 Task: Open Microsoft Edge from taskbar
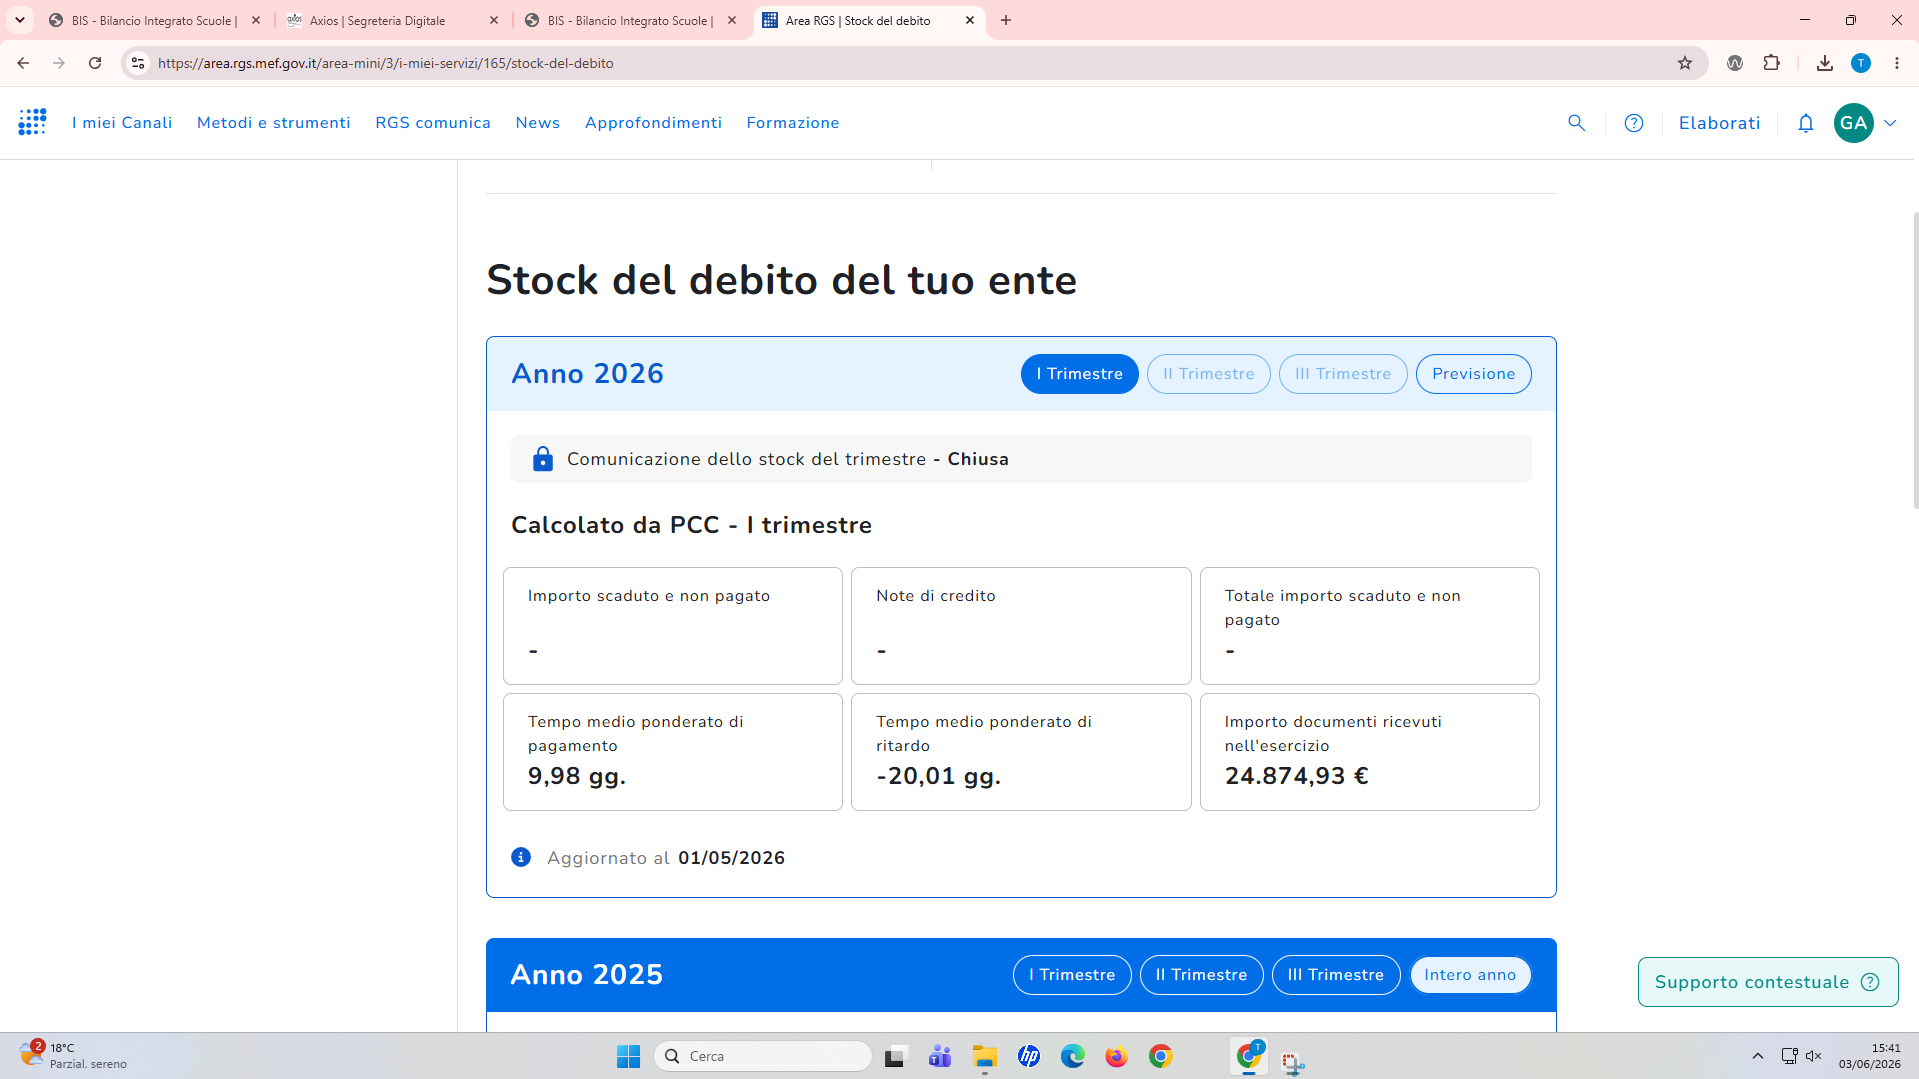(x=1072, y=1056)
